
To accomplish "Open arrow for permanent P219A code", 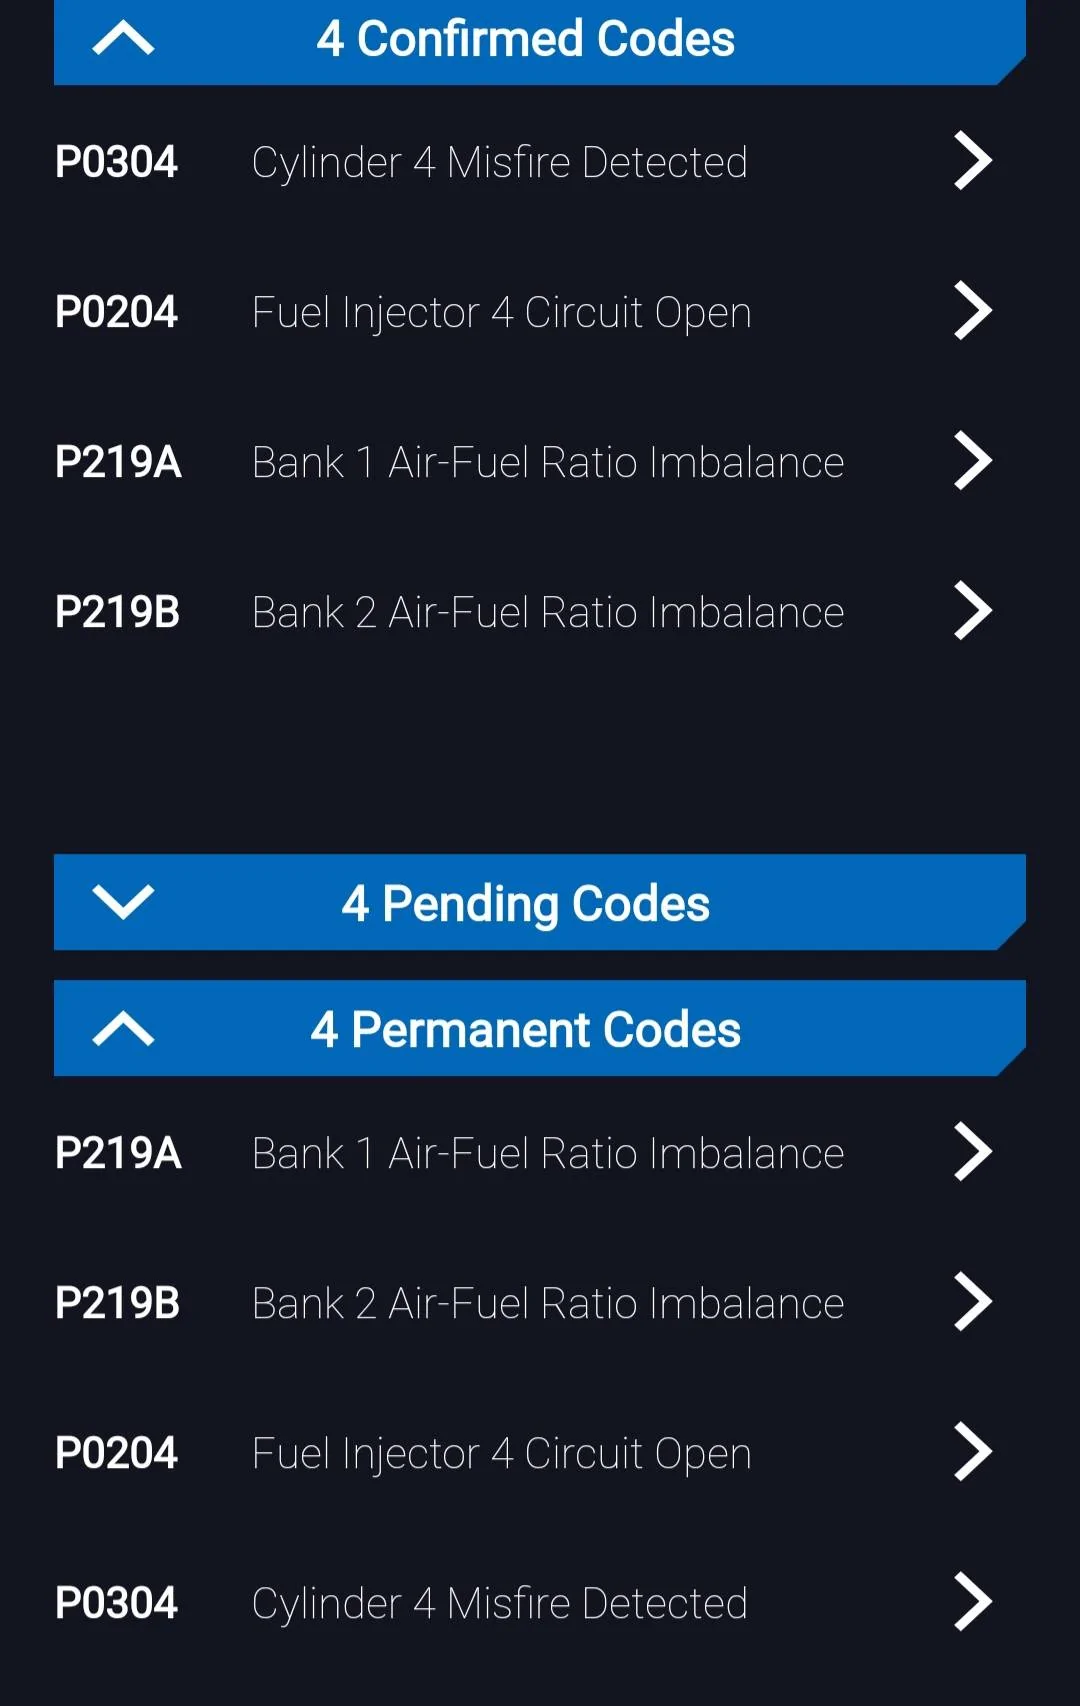I will coord(972,1152).
